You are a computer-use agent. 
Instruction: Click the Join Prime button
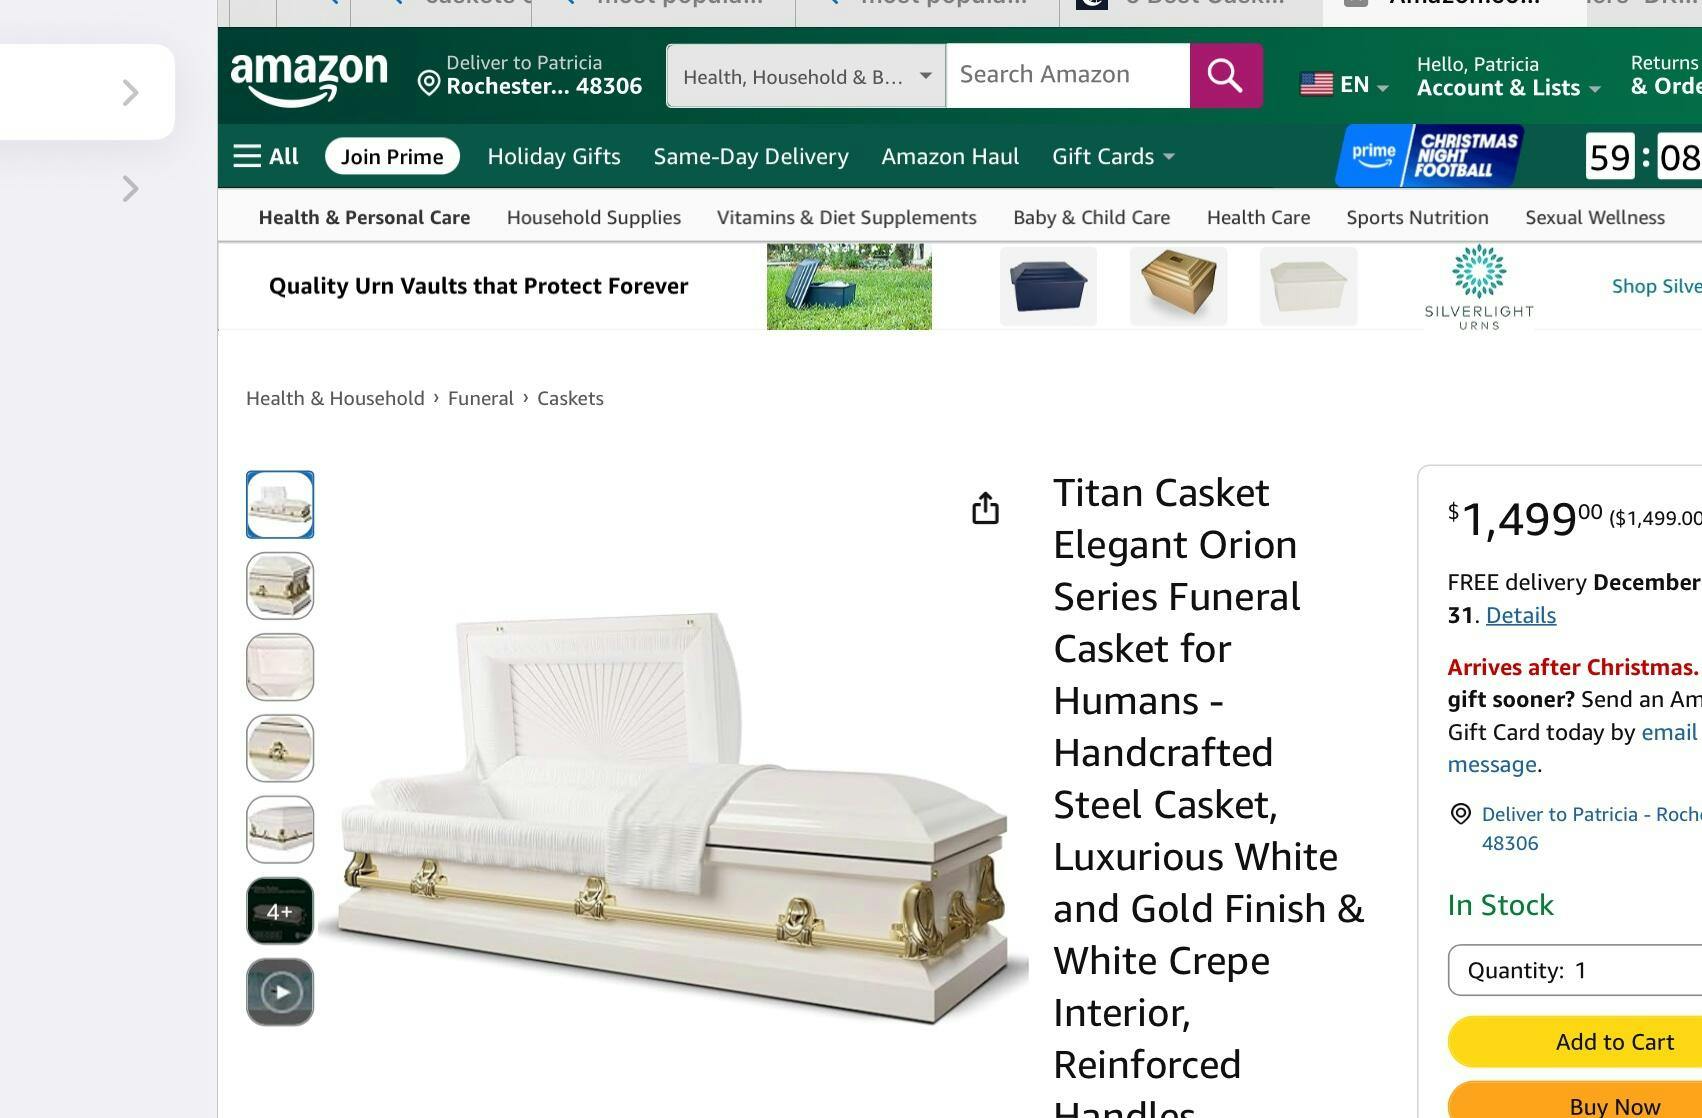[x=392, y=156]
